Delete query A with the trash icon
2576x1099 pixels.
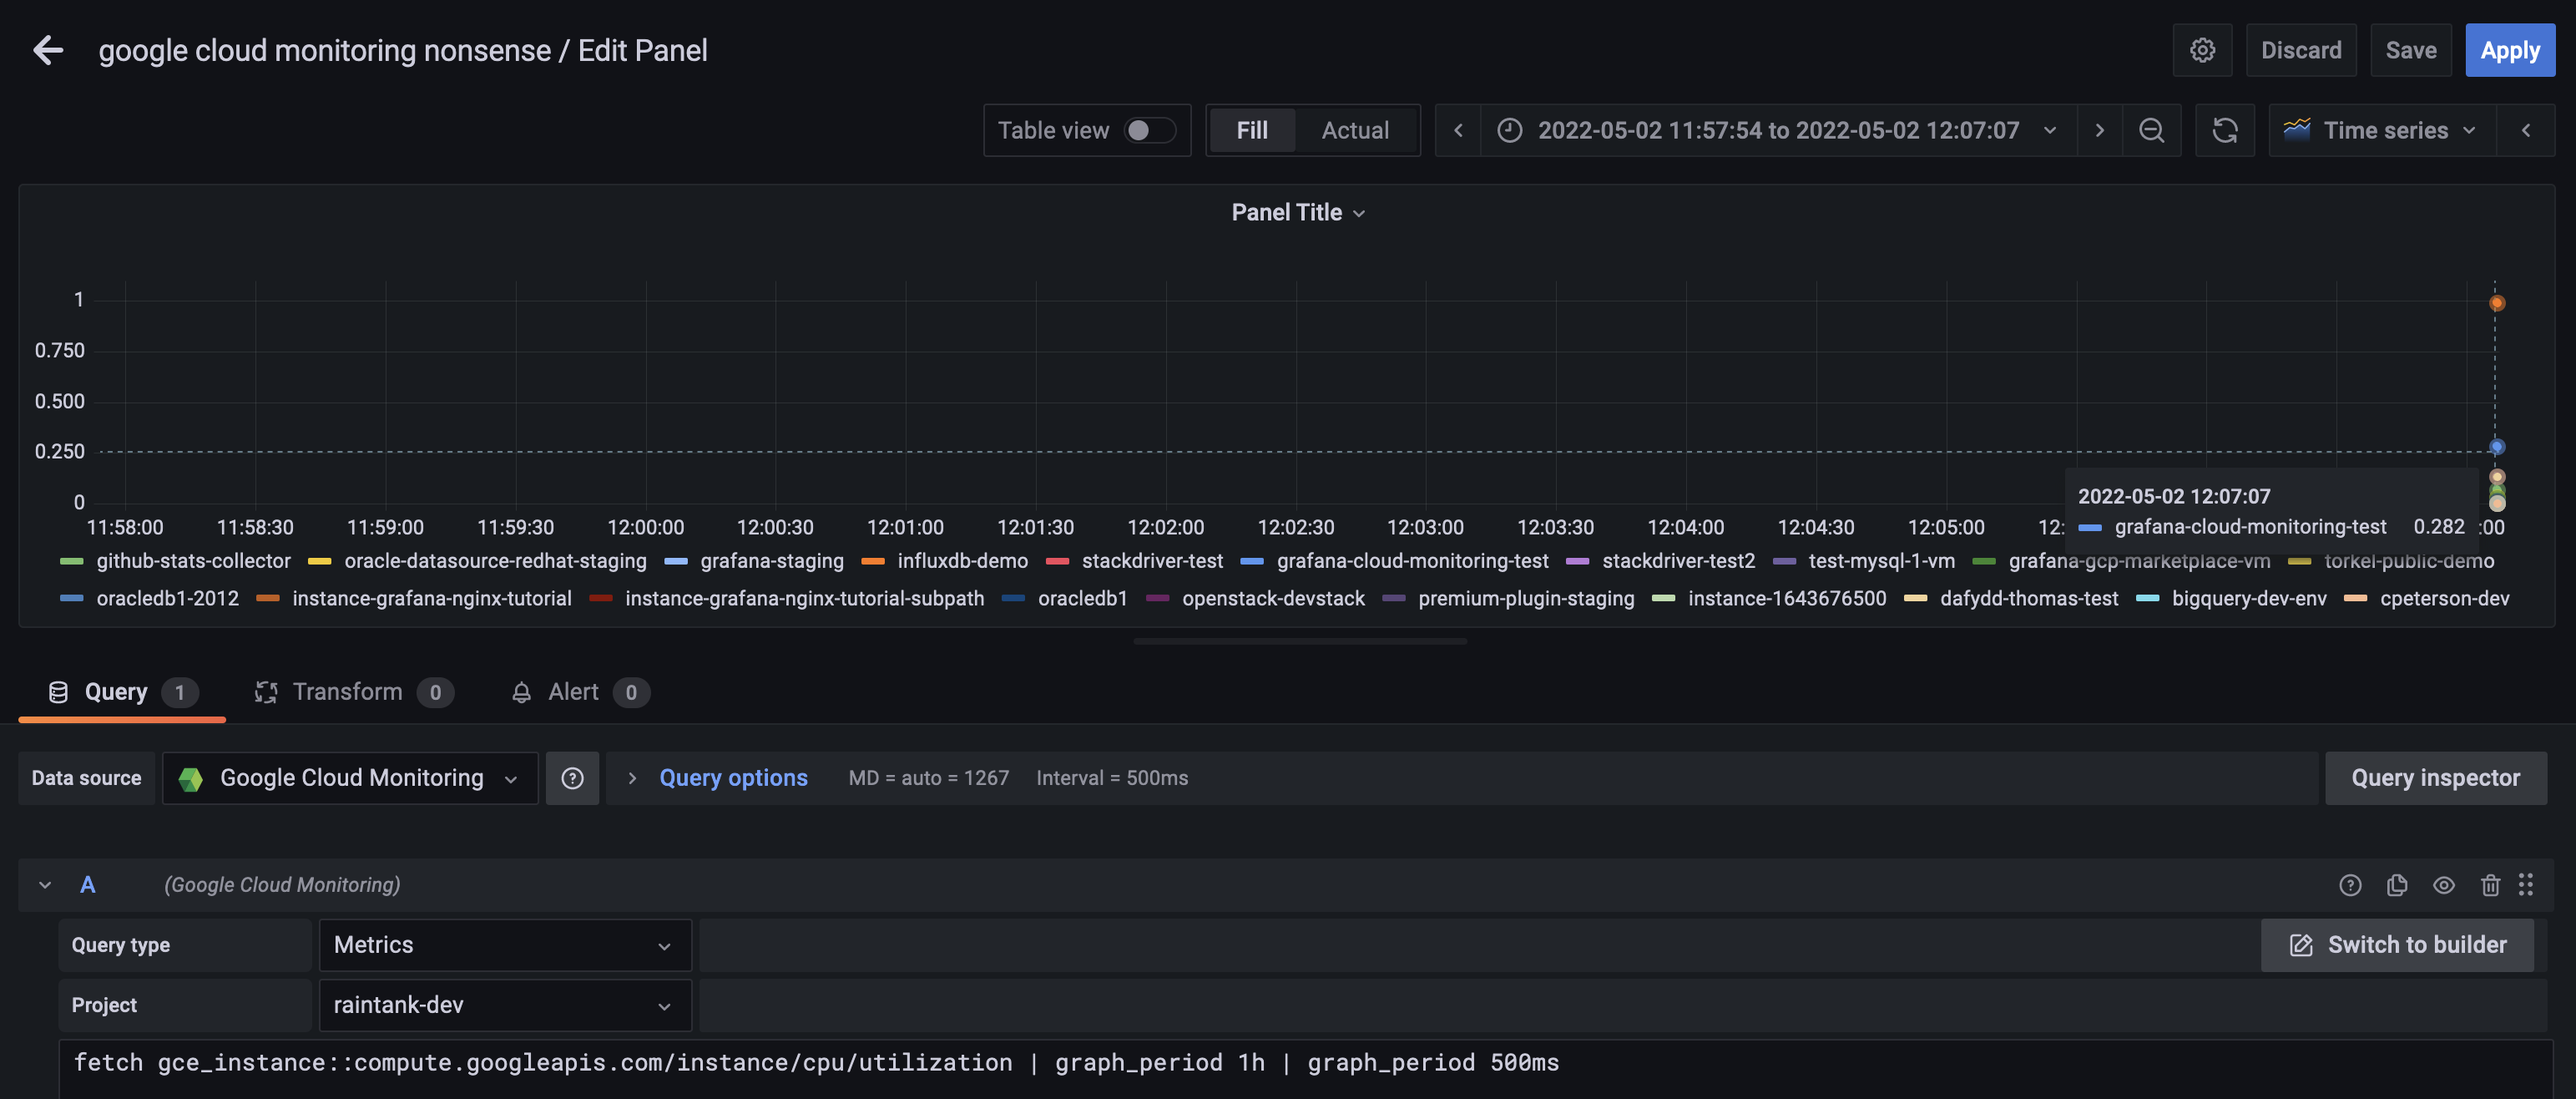pos(2490,885)
